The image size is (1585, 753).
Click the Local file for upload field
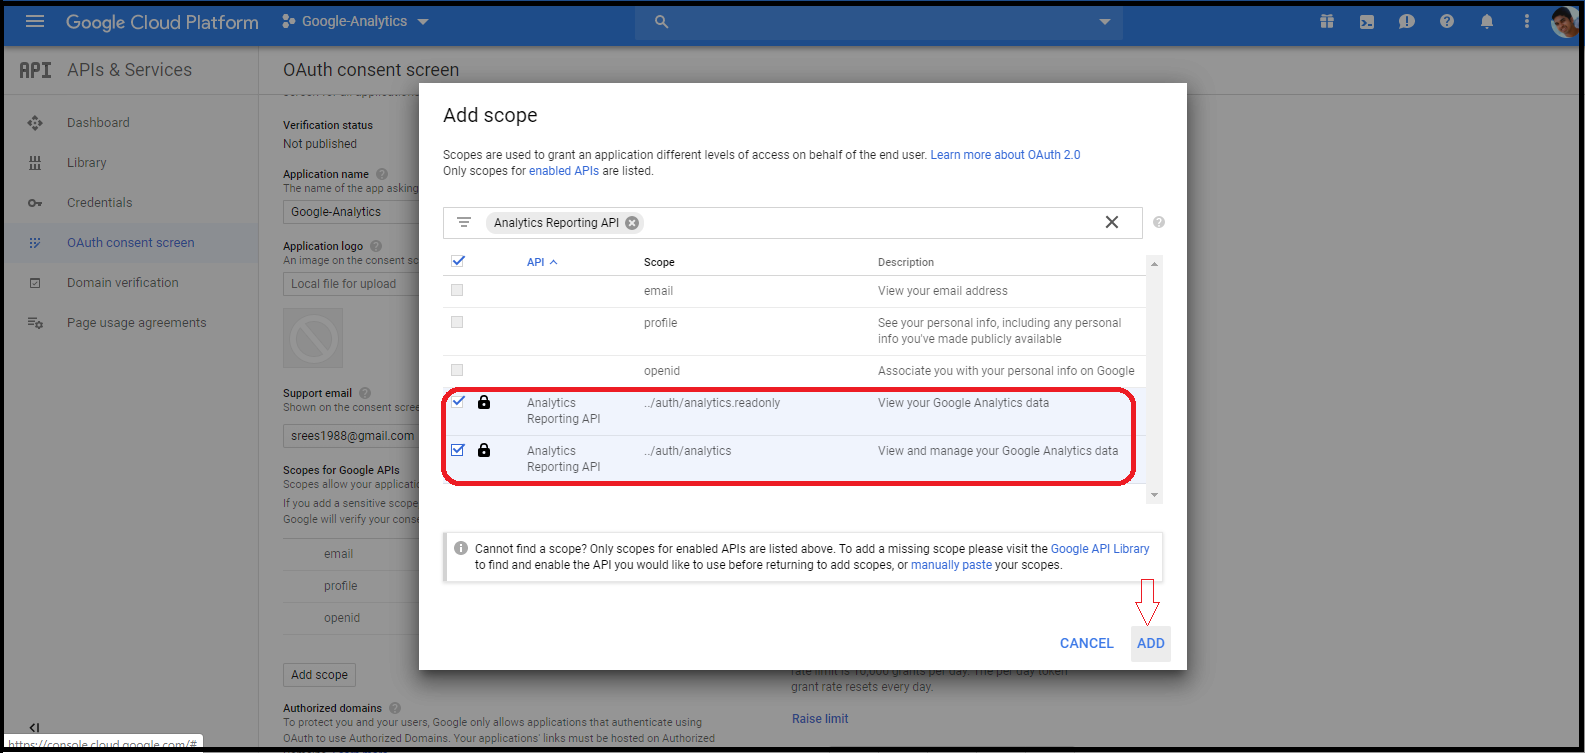coord(351,284)
